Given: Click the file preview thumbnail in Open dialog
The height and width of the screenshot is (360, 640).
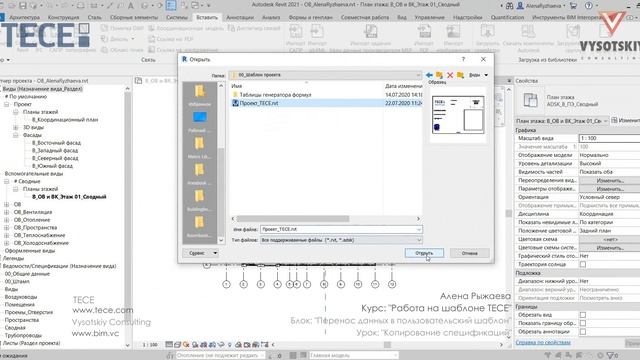Looking at the screenshot, I should tap(458, 115).
